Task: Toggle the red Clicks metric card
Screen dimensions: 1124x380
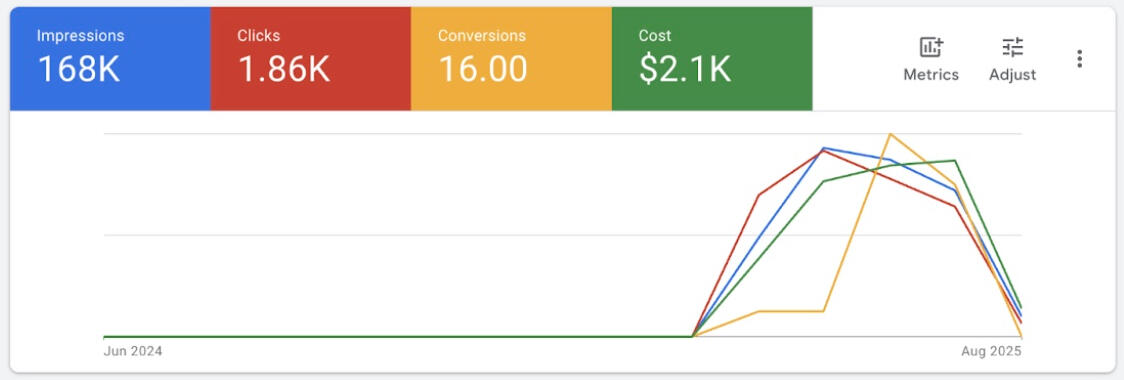Action: (x=310, y=59)
